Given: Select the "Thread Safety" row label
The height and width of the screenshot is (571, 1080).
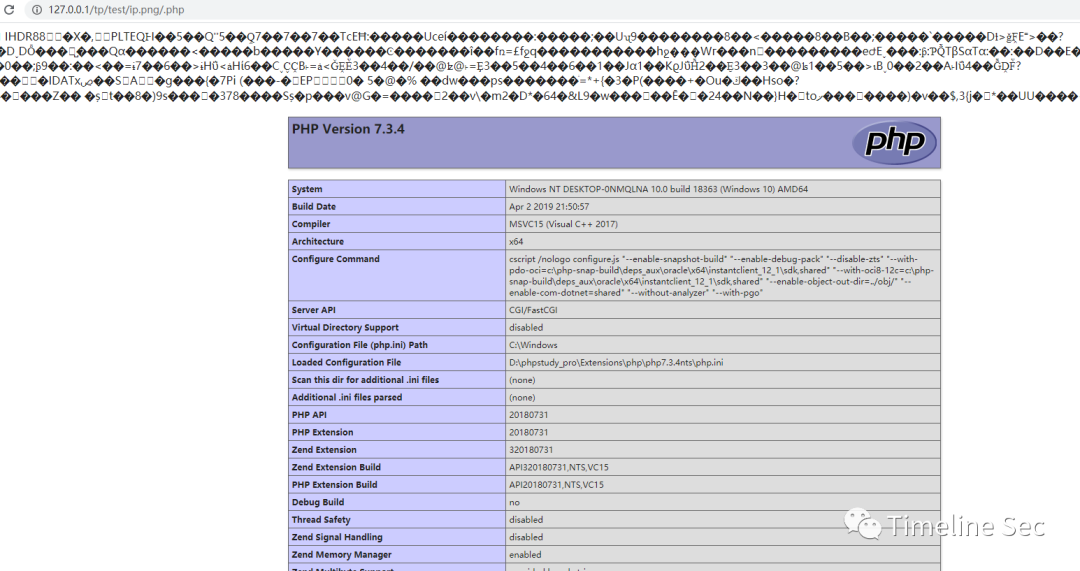Looking at the screenshot, I should click(x=321, y=519).
